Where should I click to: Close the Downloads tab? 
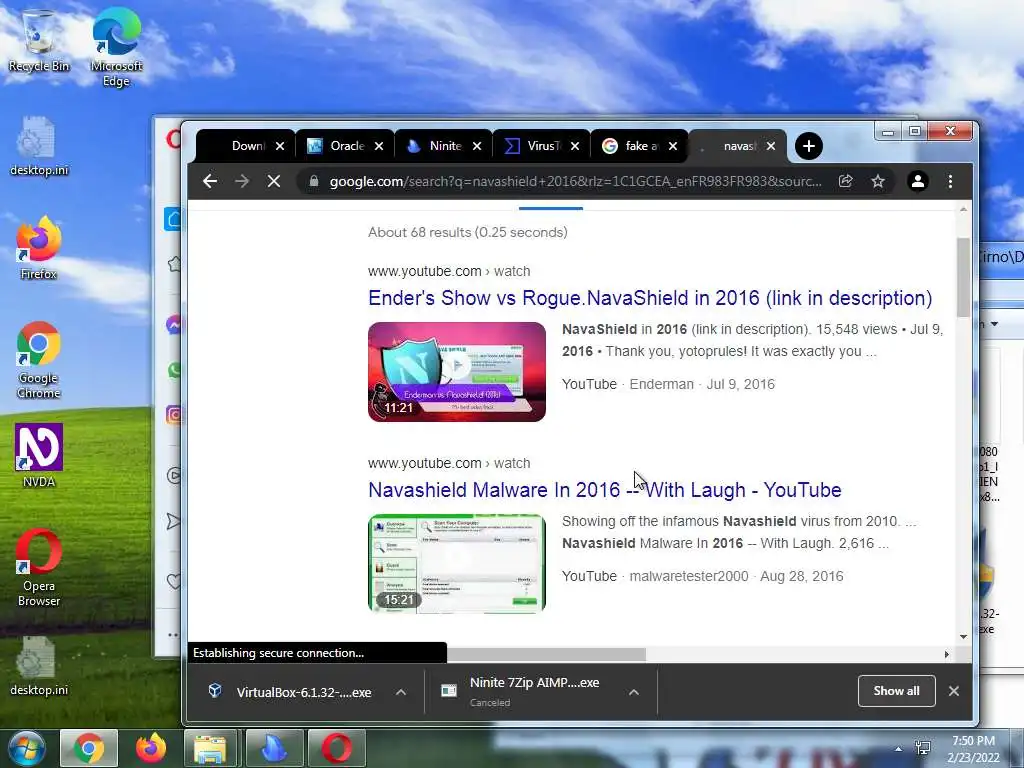click(x=280, y=146)
